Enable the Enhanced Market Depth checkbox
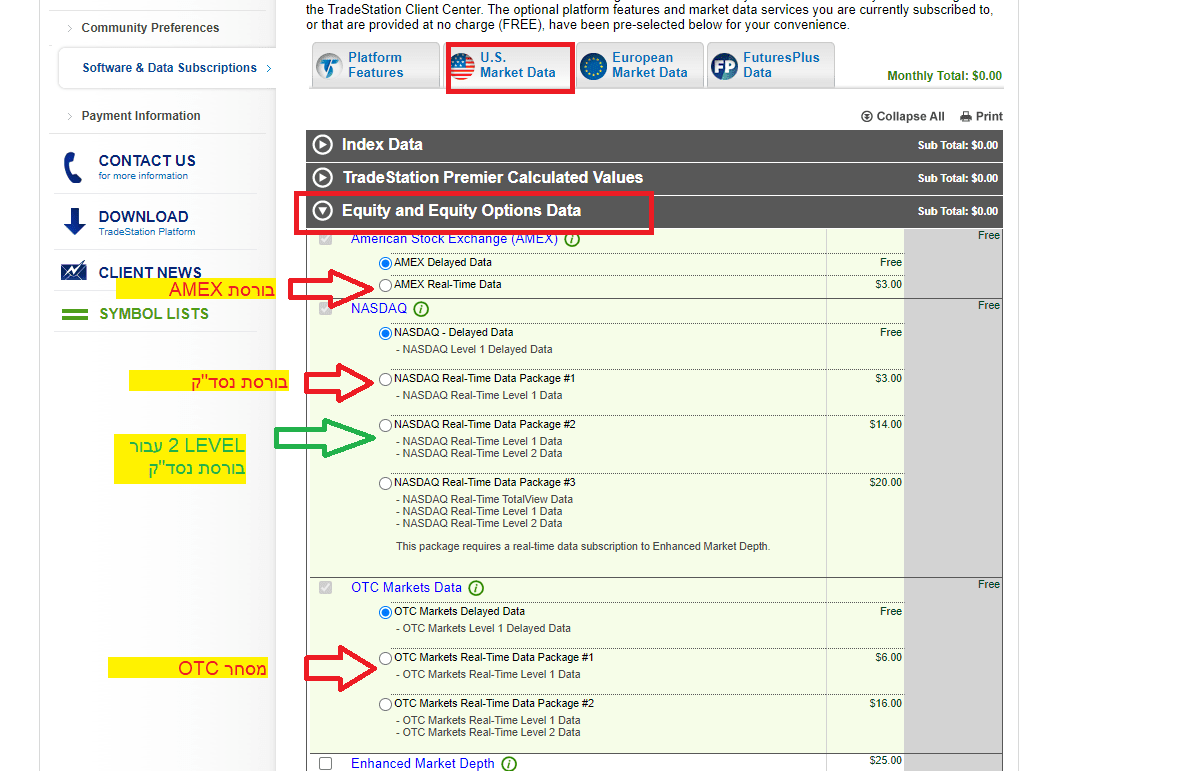Screen dimensions: 1187x771 coord(325,764)
